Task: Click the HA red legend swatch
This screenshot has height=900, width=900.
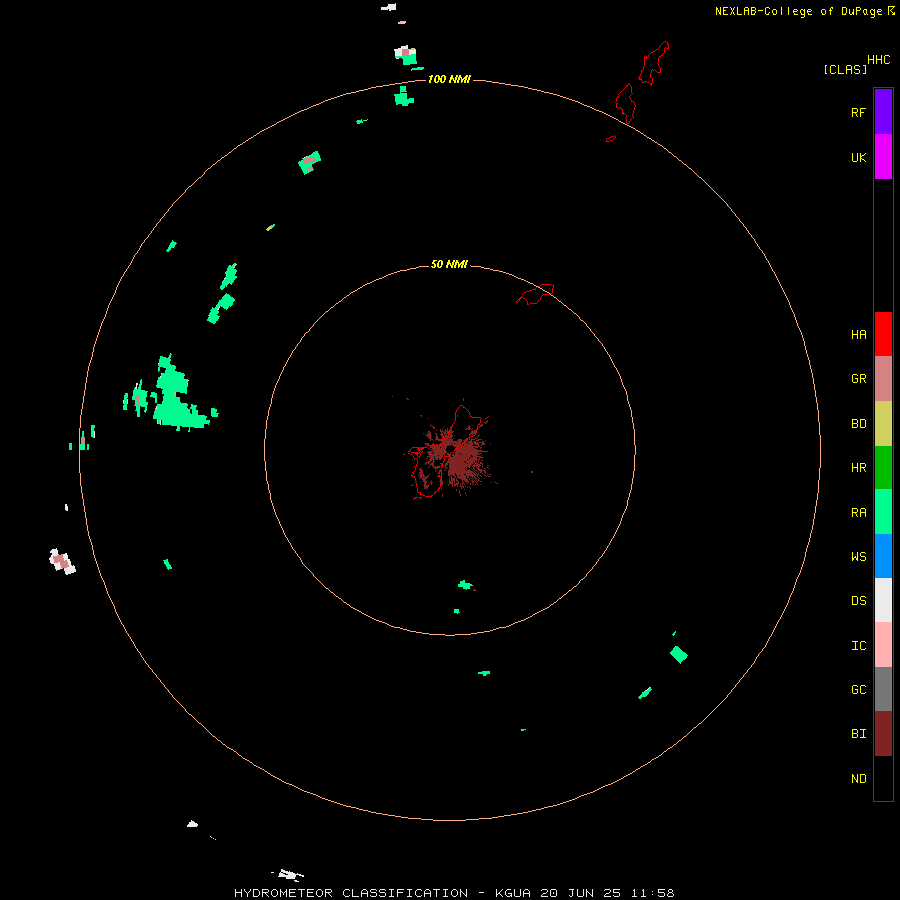Action: (883, 334)
